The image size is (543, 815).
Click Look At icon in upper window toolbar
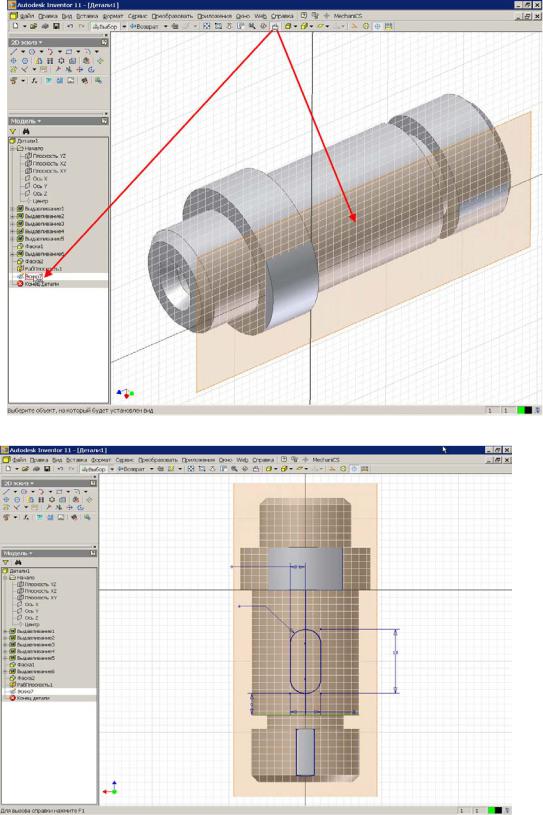275,26
